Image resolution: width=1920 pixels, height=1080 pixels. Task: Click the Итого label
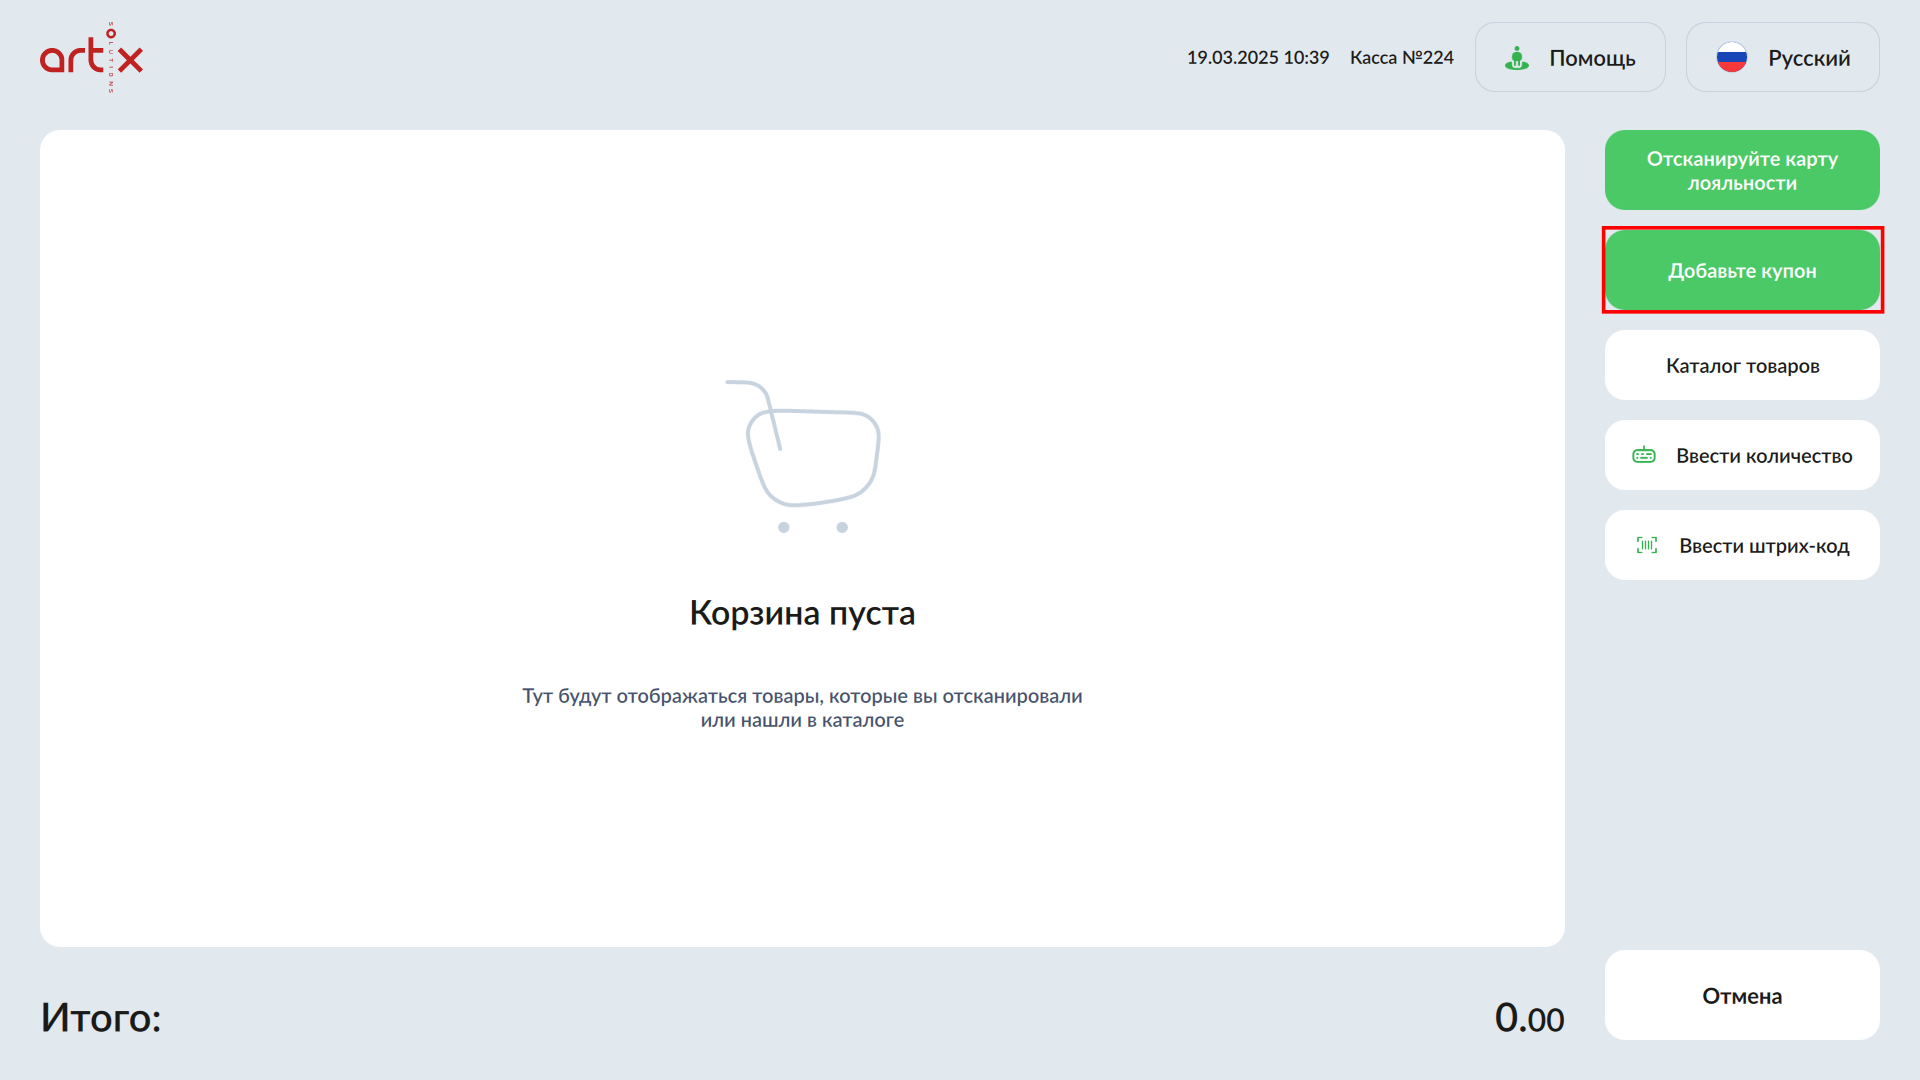click(101, 1018)
